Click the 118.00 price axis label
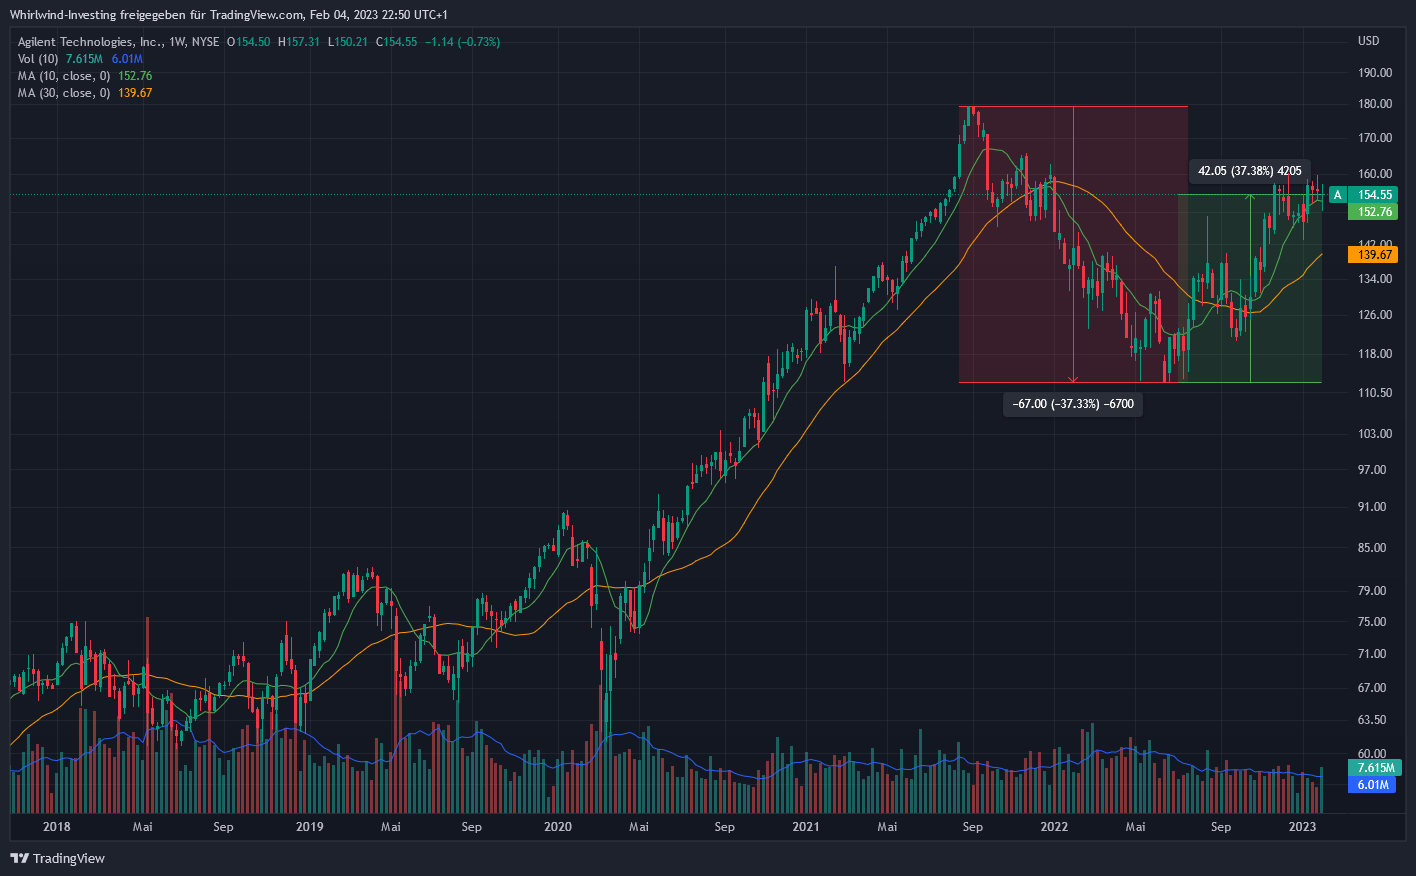 (1375, 354)
